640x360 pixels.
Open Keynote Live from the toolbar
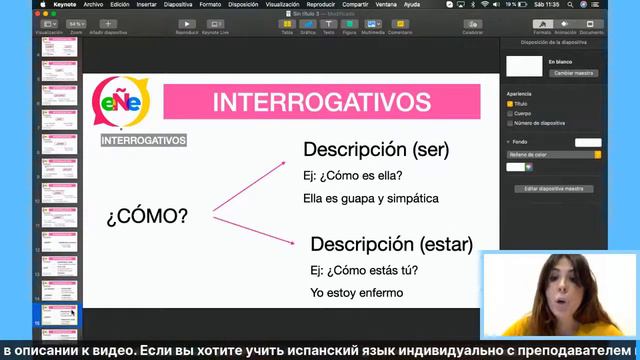click(x=215, y=24)
